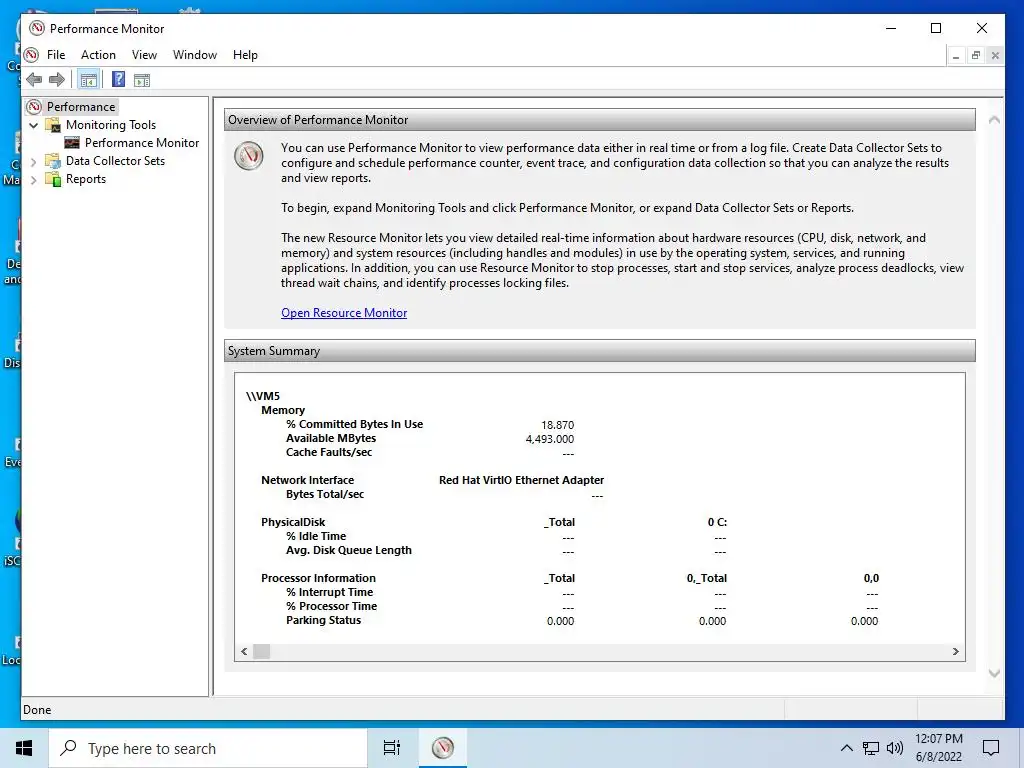Open the Help menu
Viewport: 1024px width, 768px height.
pyautogui.click(x=246, y=55)
